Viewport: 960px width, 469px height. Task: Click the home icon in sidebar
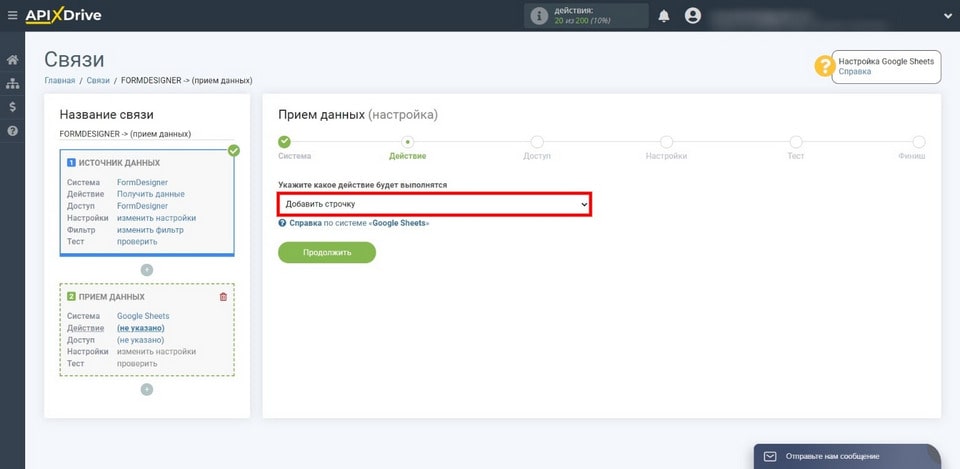pyautogui.click(x=12, y=60)
